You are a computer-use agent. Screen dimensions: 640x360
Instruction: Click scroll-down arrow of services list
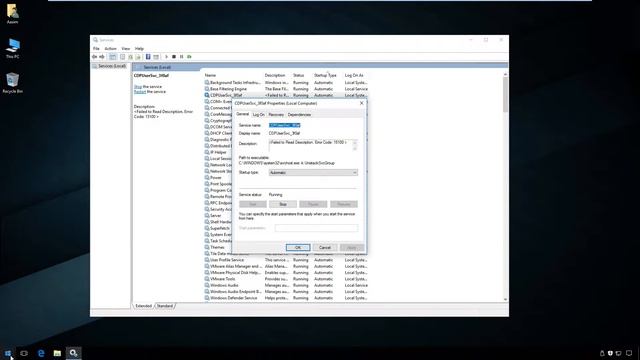pos(505,300)
